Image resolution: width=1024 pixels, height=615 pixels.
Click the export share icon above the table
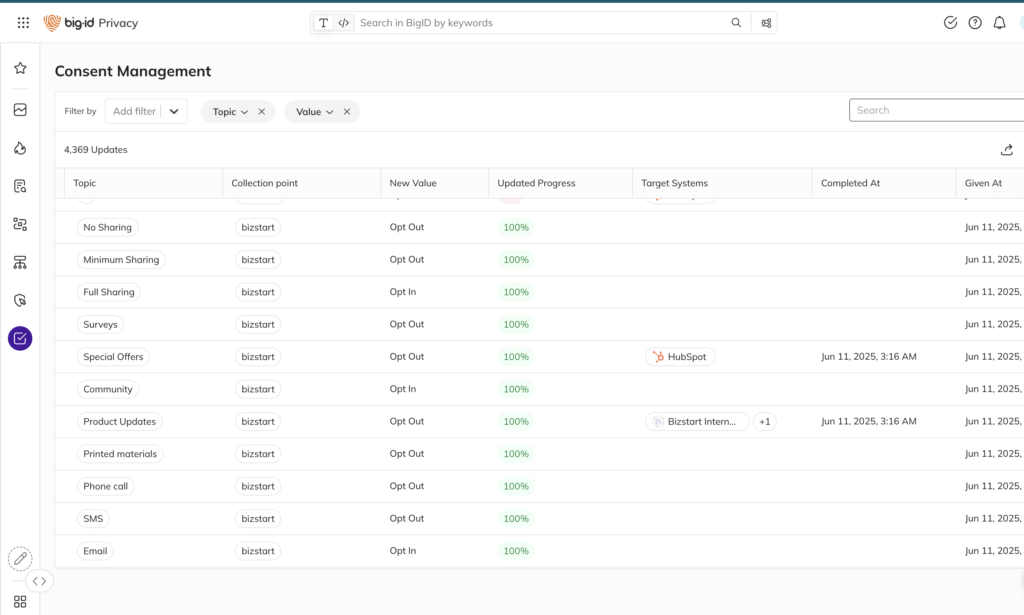tap(1007, 150)
